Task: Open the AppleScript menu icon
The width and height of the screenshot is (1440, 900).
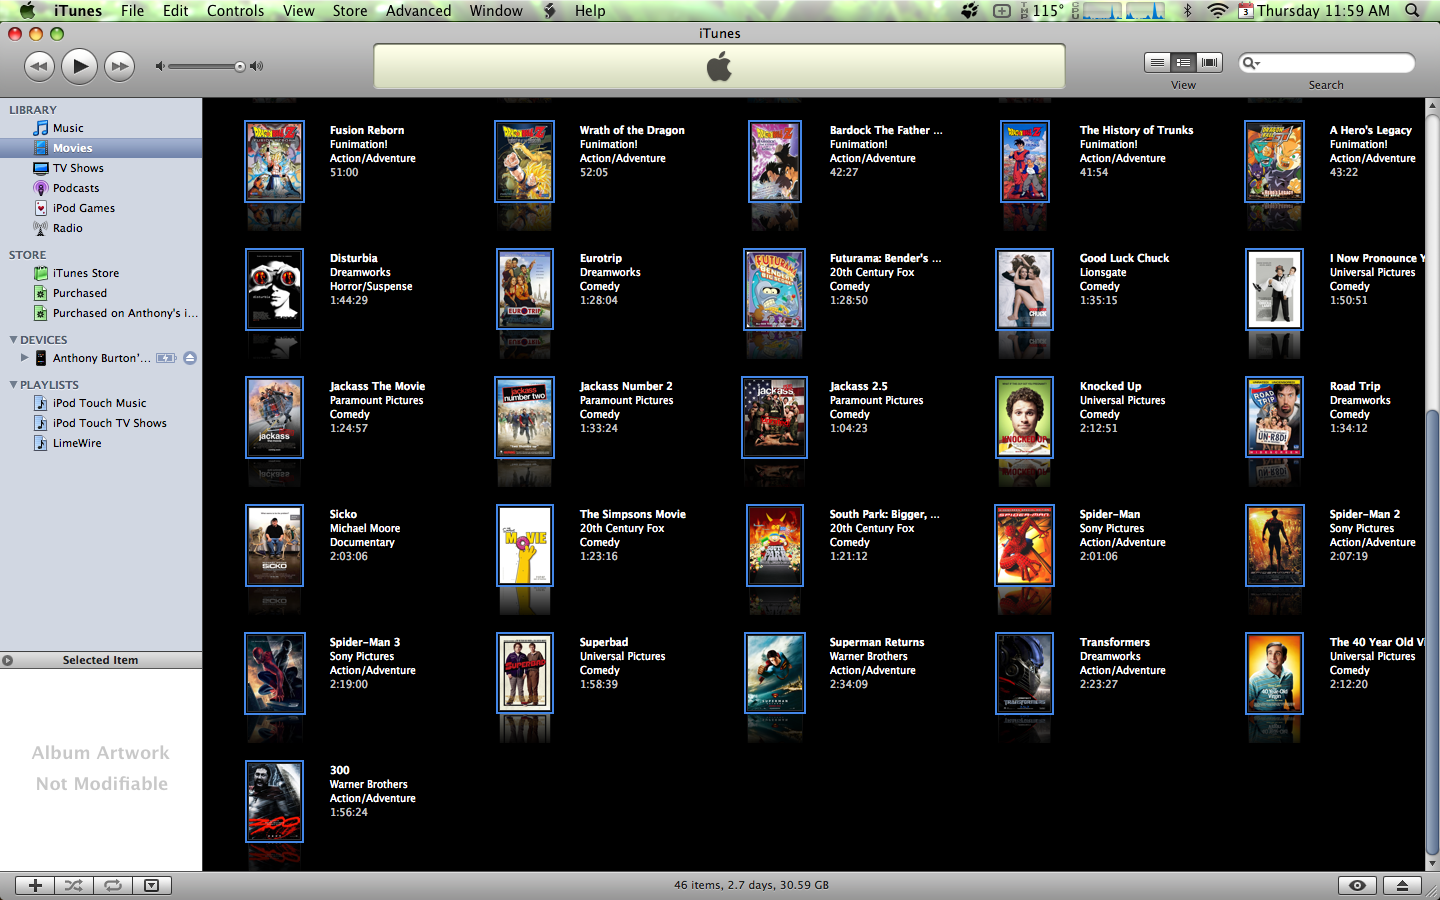Action: [x=549, y=11]
